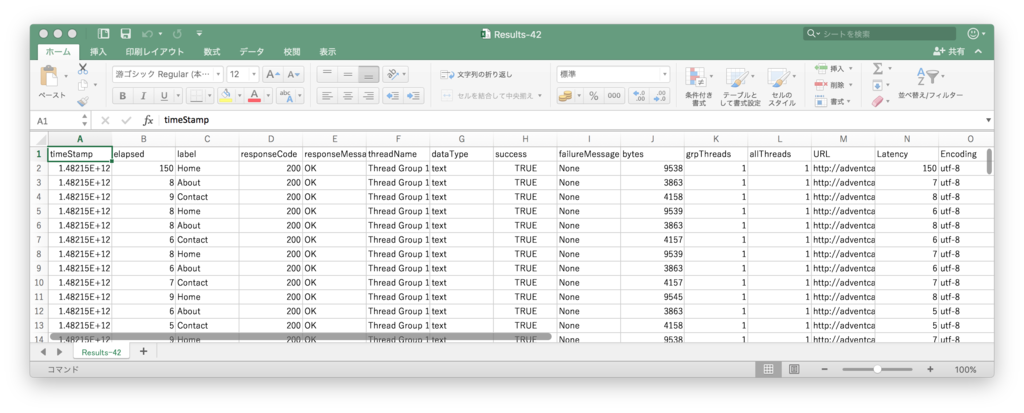The width and height of the screenshot is (1024, 413).
Task: Click the Redo arrow icon
Action: tap(178, 34)
